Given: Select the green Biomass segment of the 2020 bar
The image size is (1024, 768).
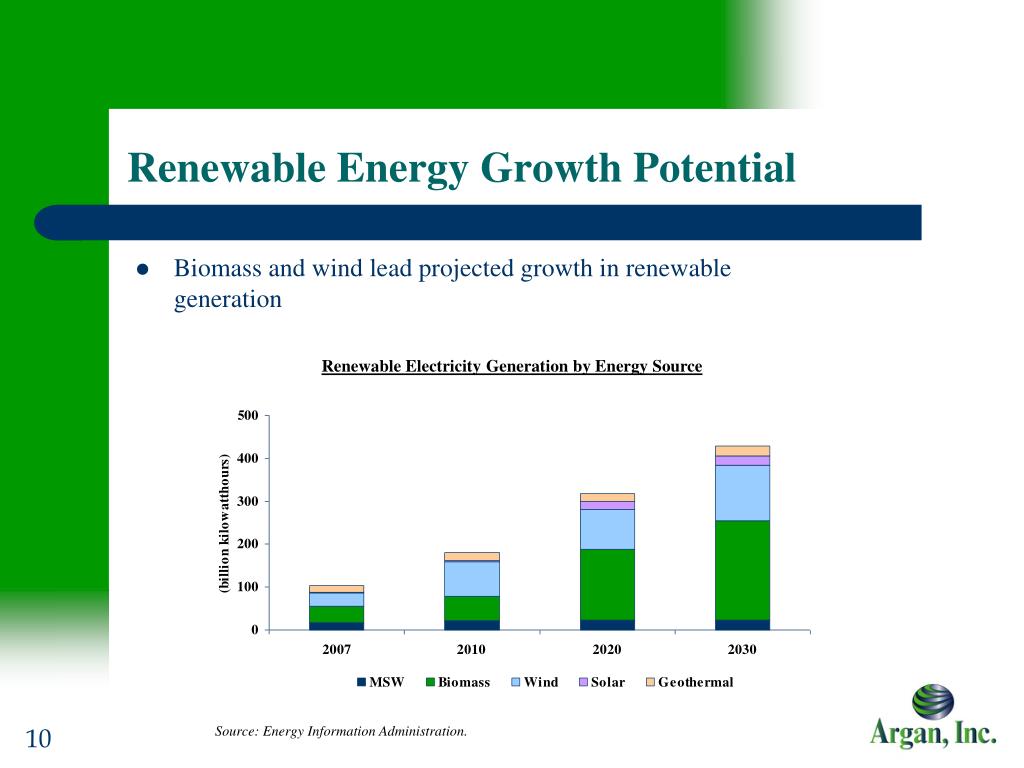Looking at the screenshot, I should tap(607, 584).
